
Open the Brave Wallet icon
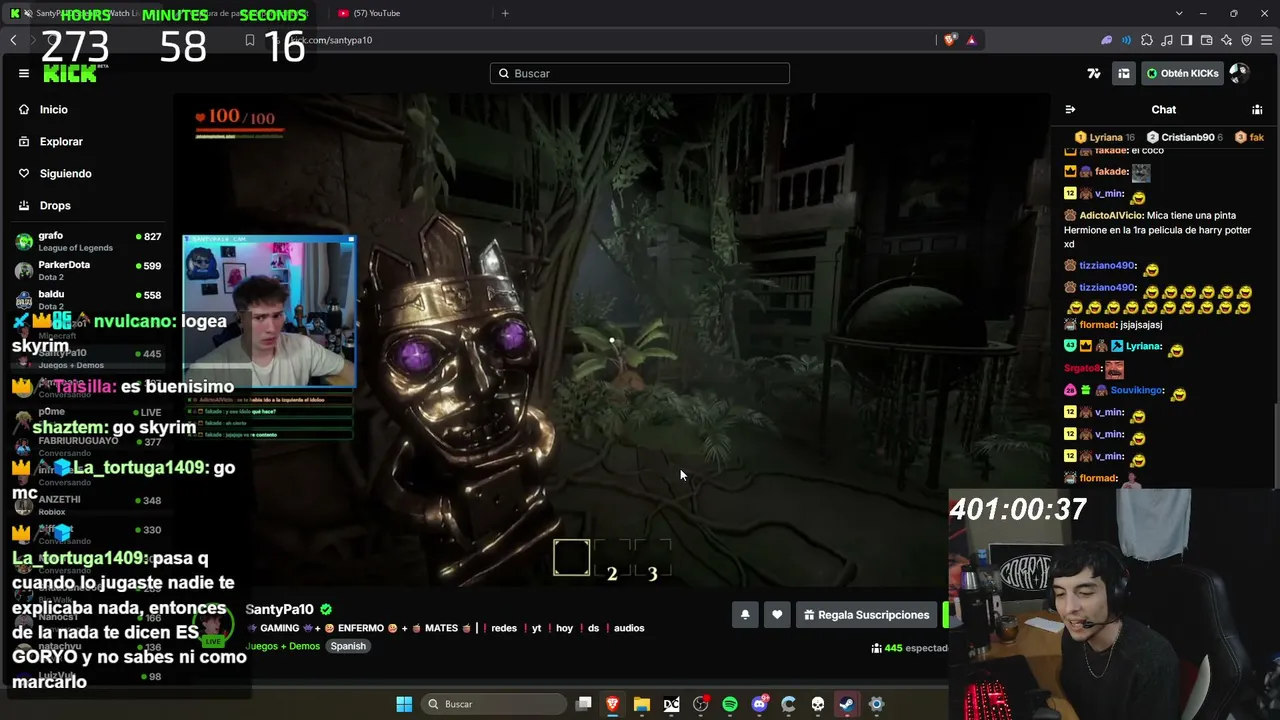pyautogui.click(x=1206, y=40)
